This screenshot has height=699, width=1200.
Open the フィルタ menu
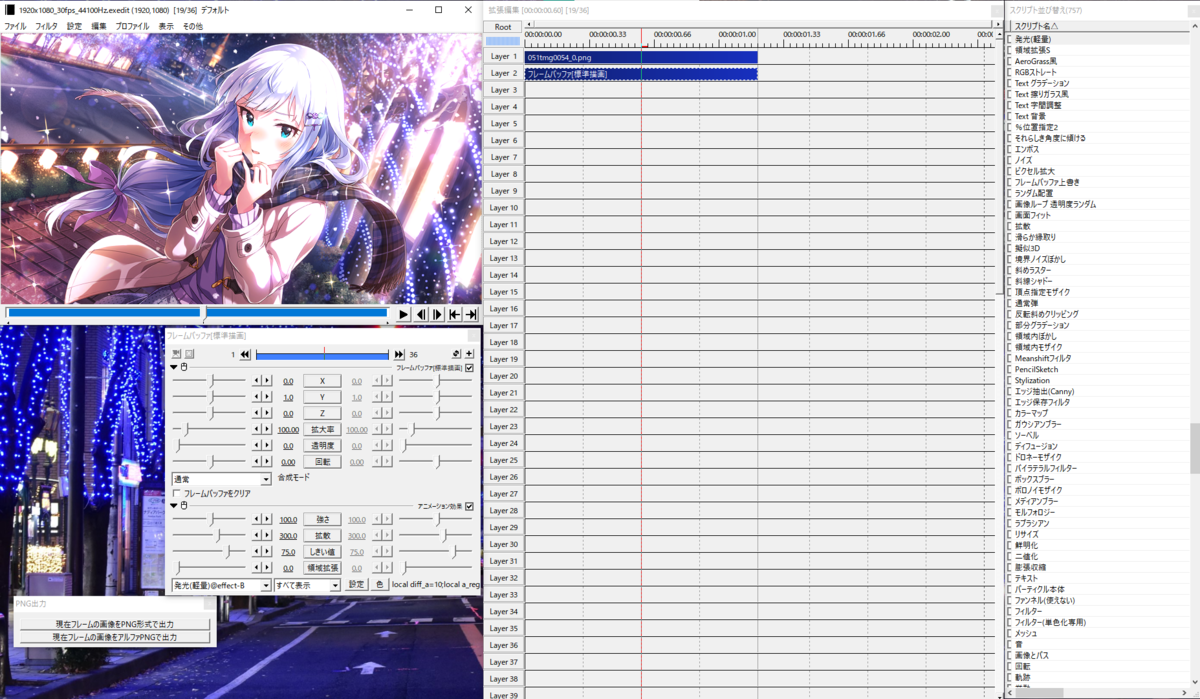click(x=46, y=26)
